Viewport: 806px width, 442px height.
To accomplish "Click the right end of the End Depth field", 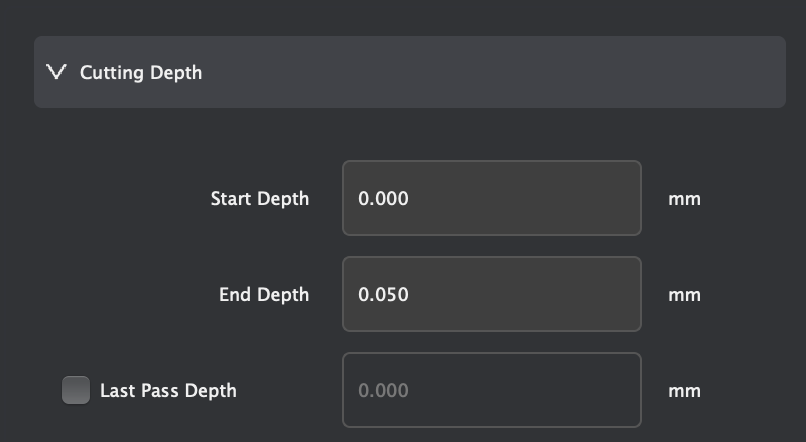I will pyautogui.click(x=620, y=294).
